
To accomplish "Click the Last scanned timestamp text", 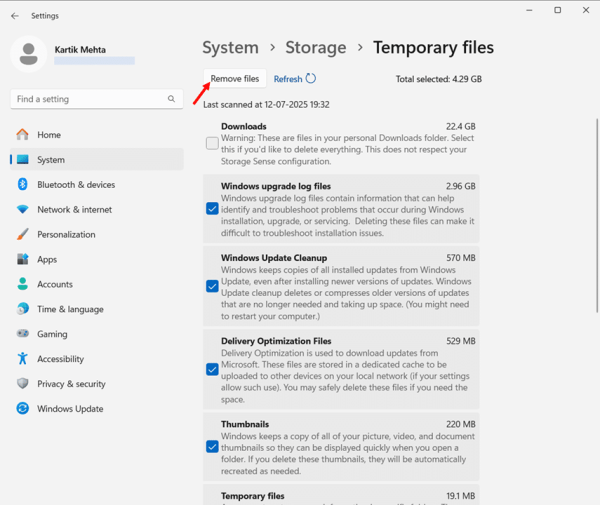I will [x=266, y=104].
